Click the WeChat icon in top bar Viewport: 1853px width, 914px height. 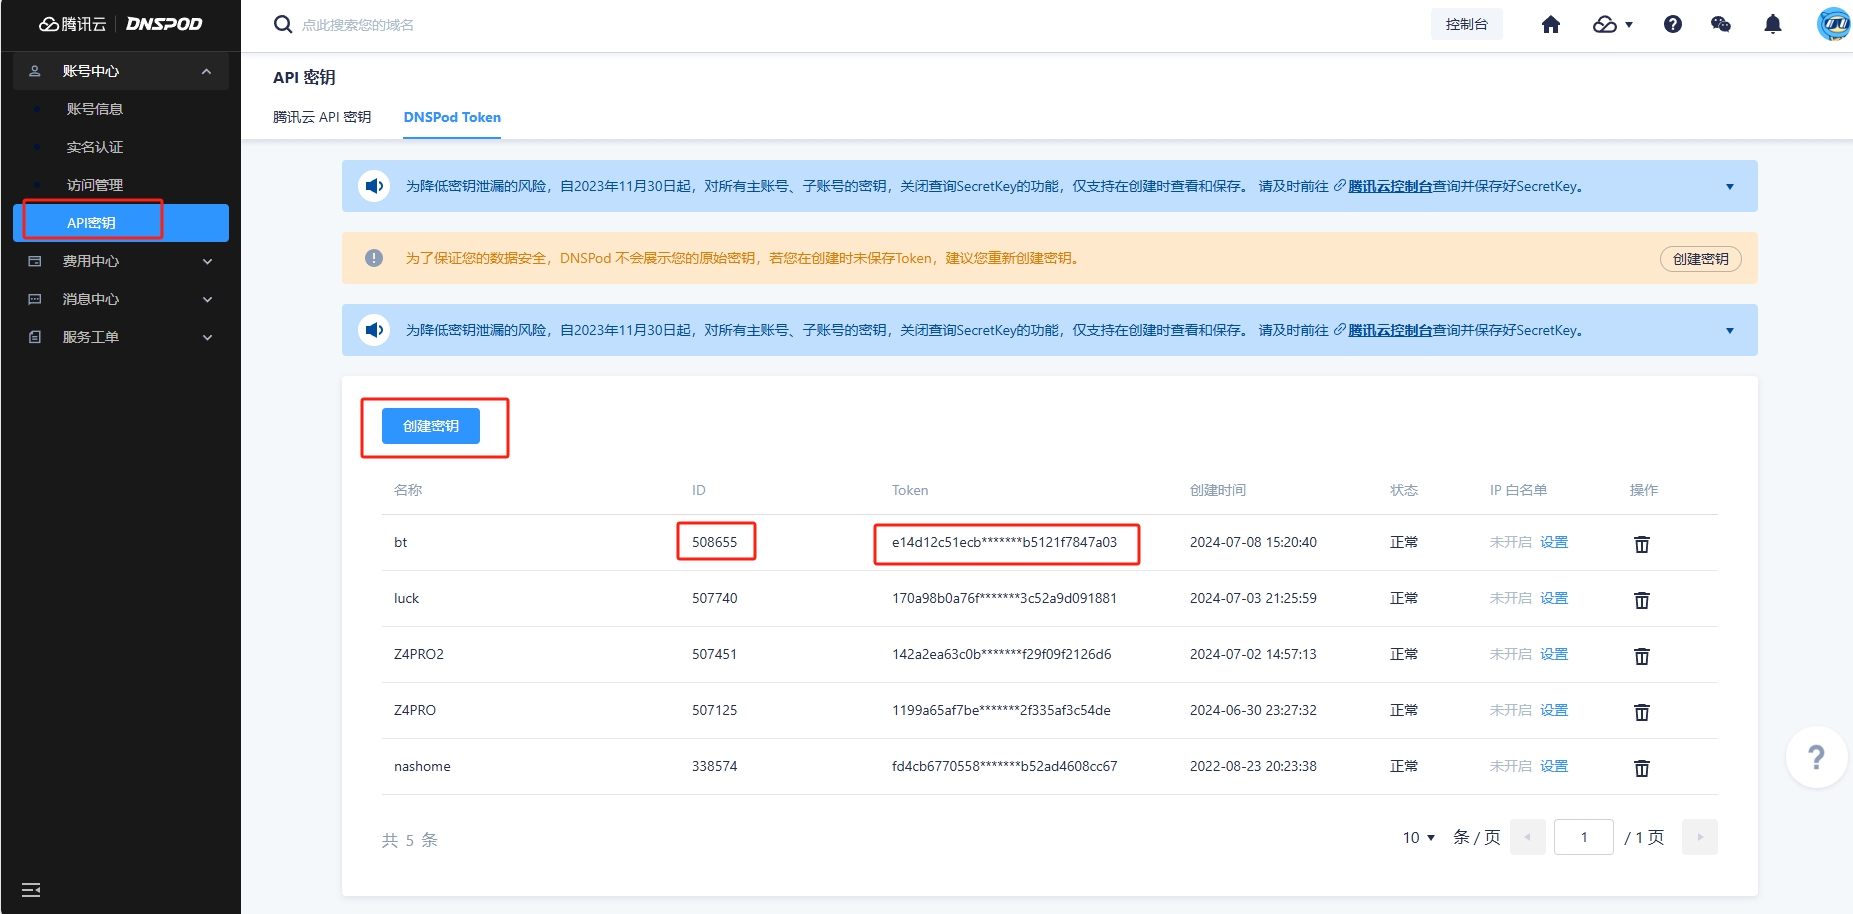1720,25
